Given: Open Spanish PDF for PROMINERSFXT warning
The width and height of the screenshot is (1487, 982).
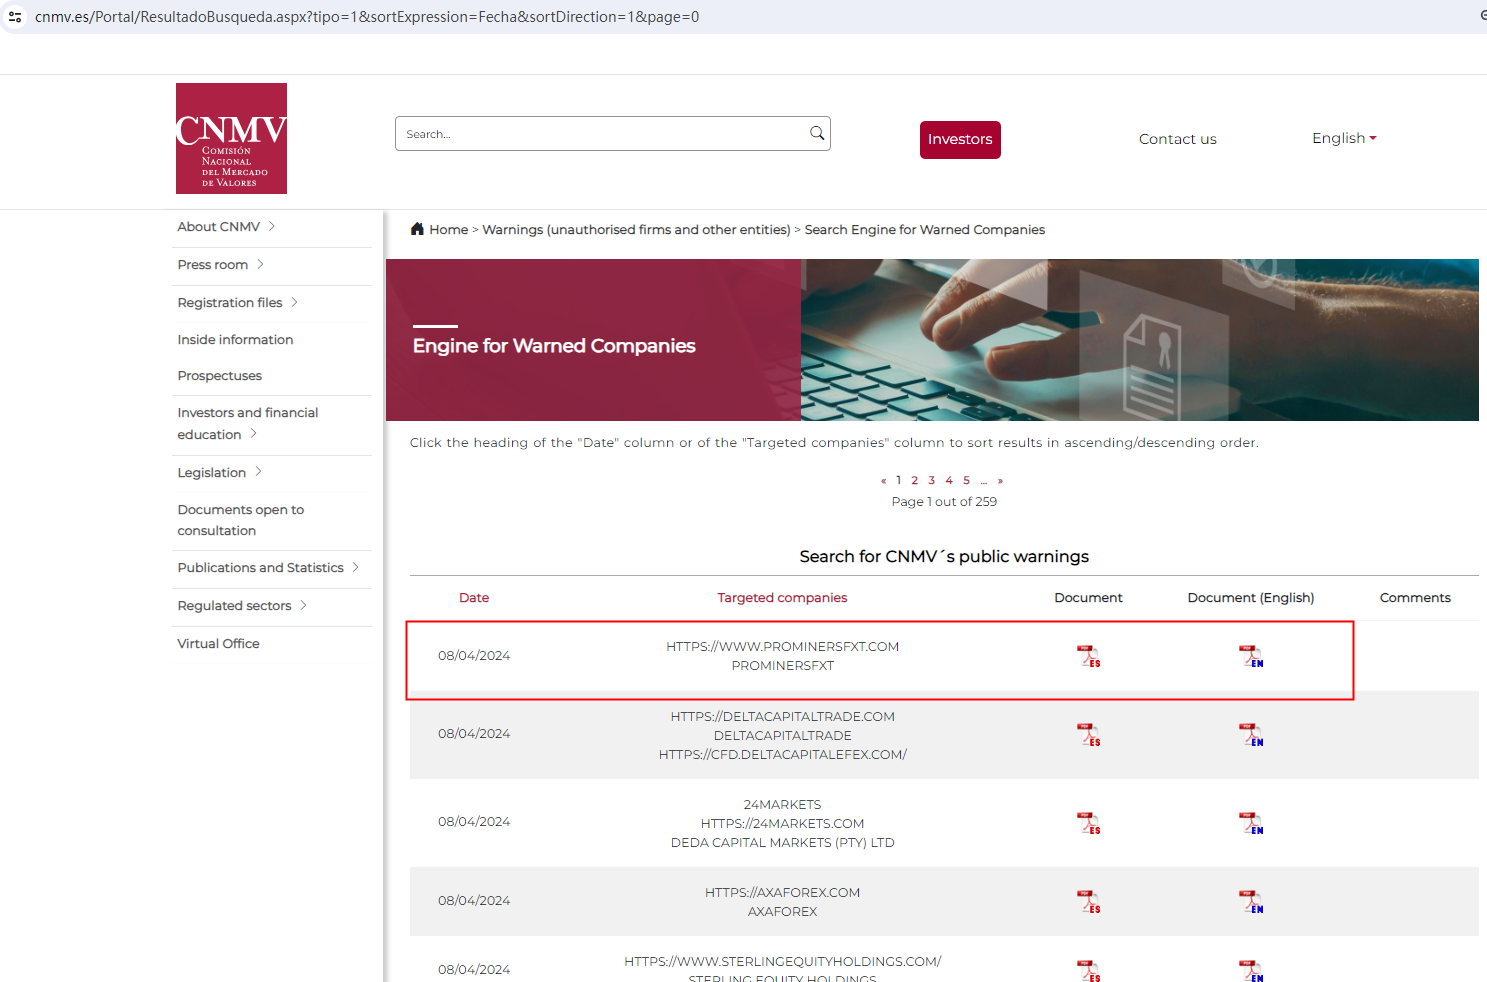Looking at the screenshot, I should (1088, 656).
